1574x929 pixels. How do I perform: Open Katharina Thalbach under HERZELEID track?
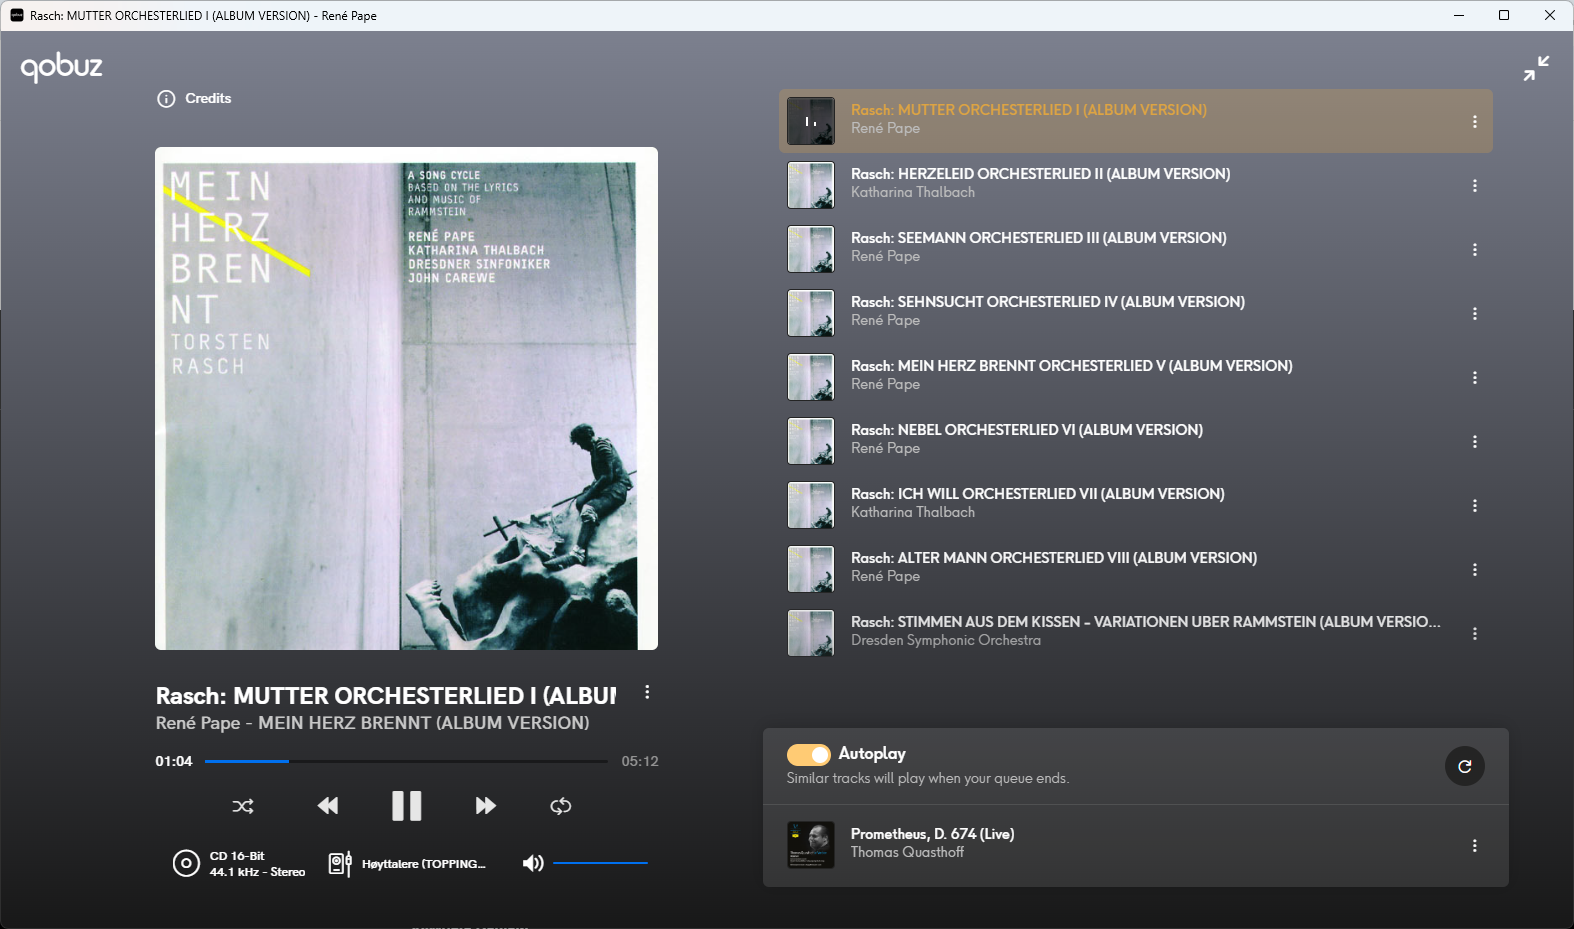(913, 192)
